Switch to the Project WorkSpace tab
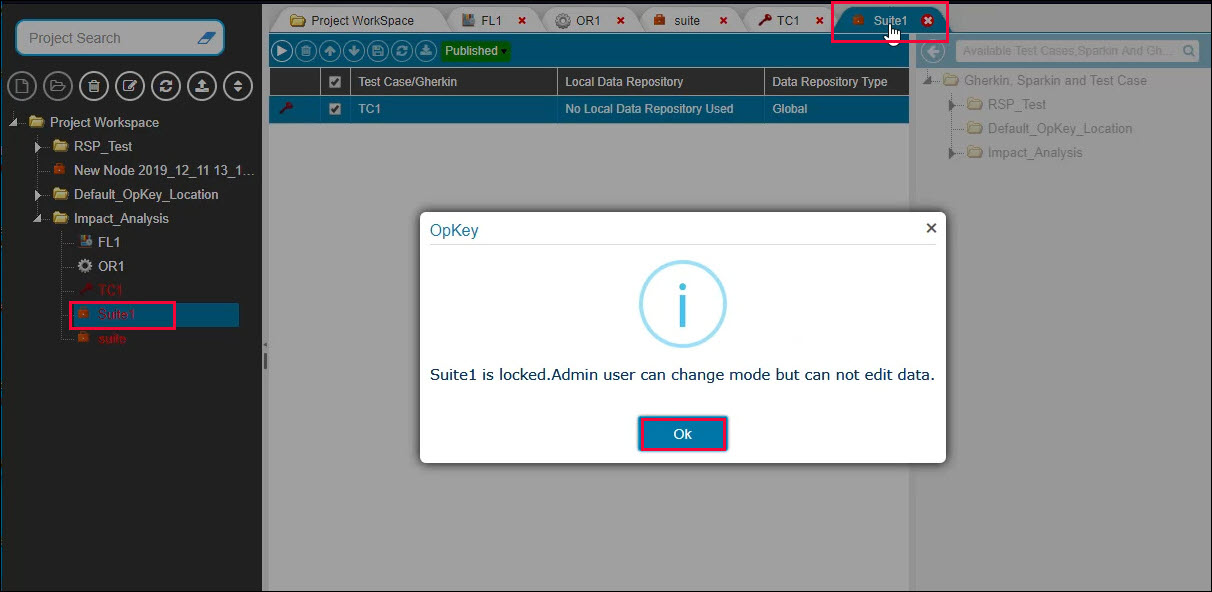This screenshot has width=1212, height=592. [x=352, y=20]
